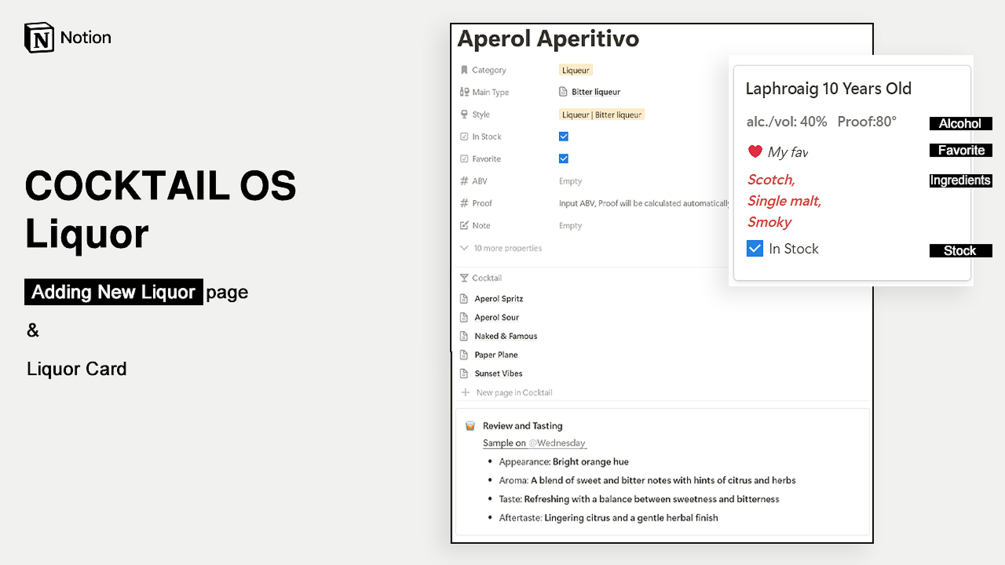Open the Sunset Vibes cocktail page
This screenshot has width=1005, height=565.
pos(498,373)
